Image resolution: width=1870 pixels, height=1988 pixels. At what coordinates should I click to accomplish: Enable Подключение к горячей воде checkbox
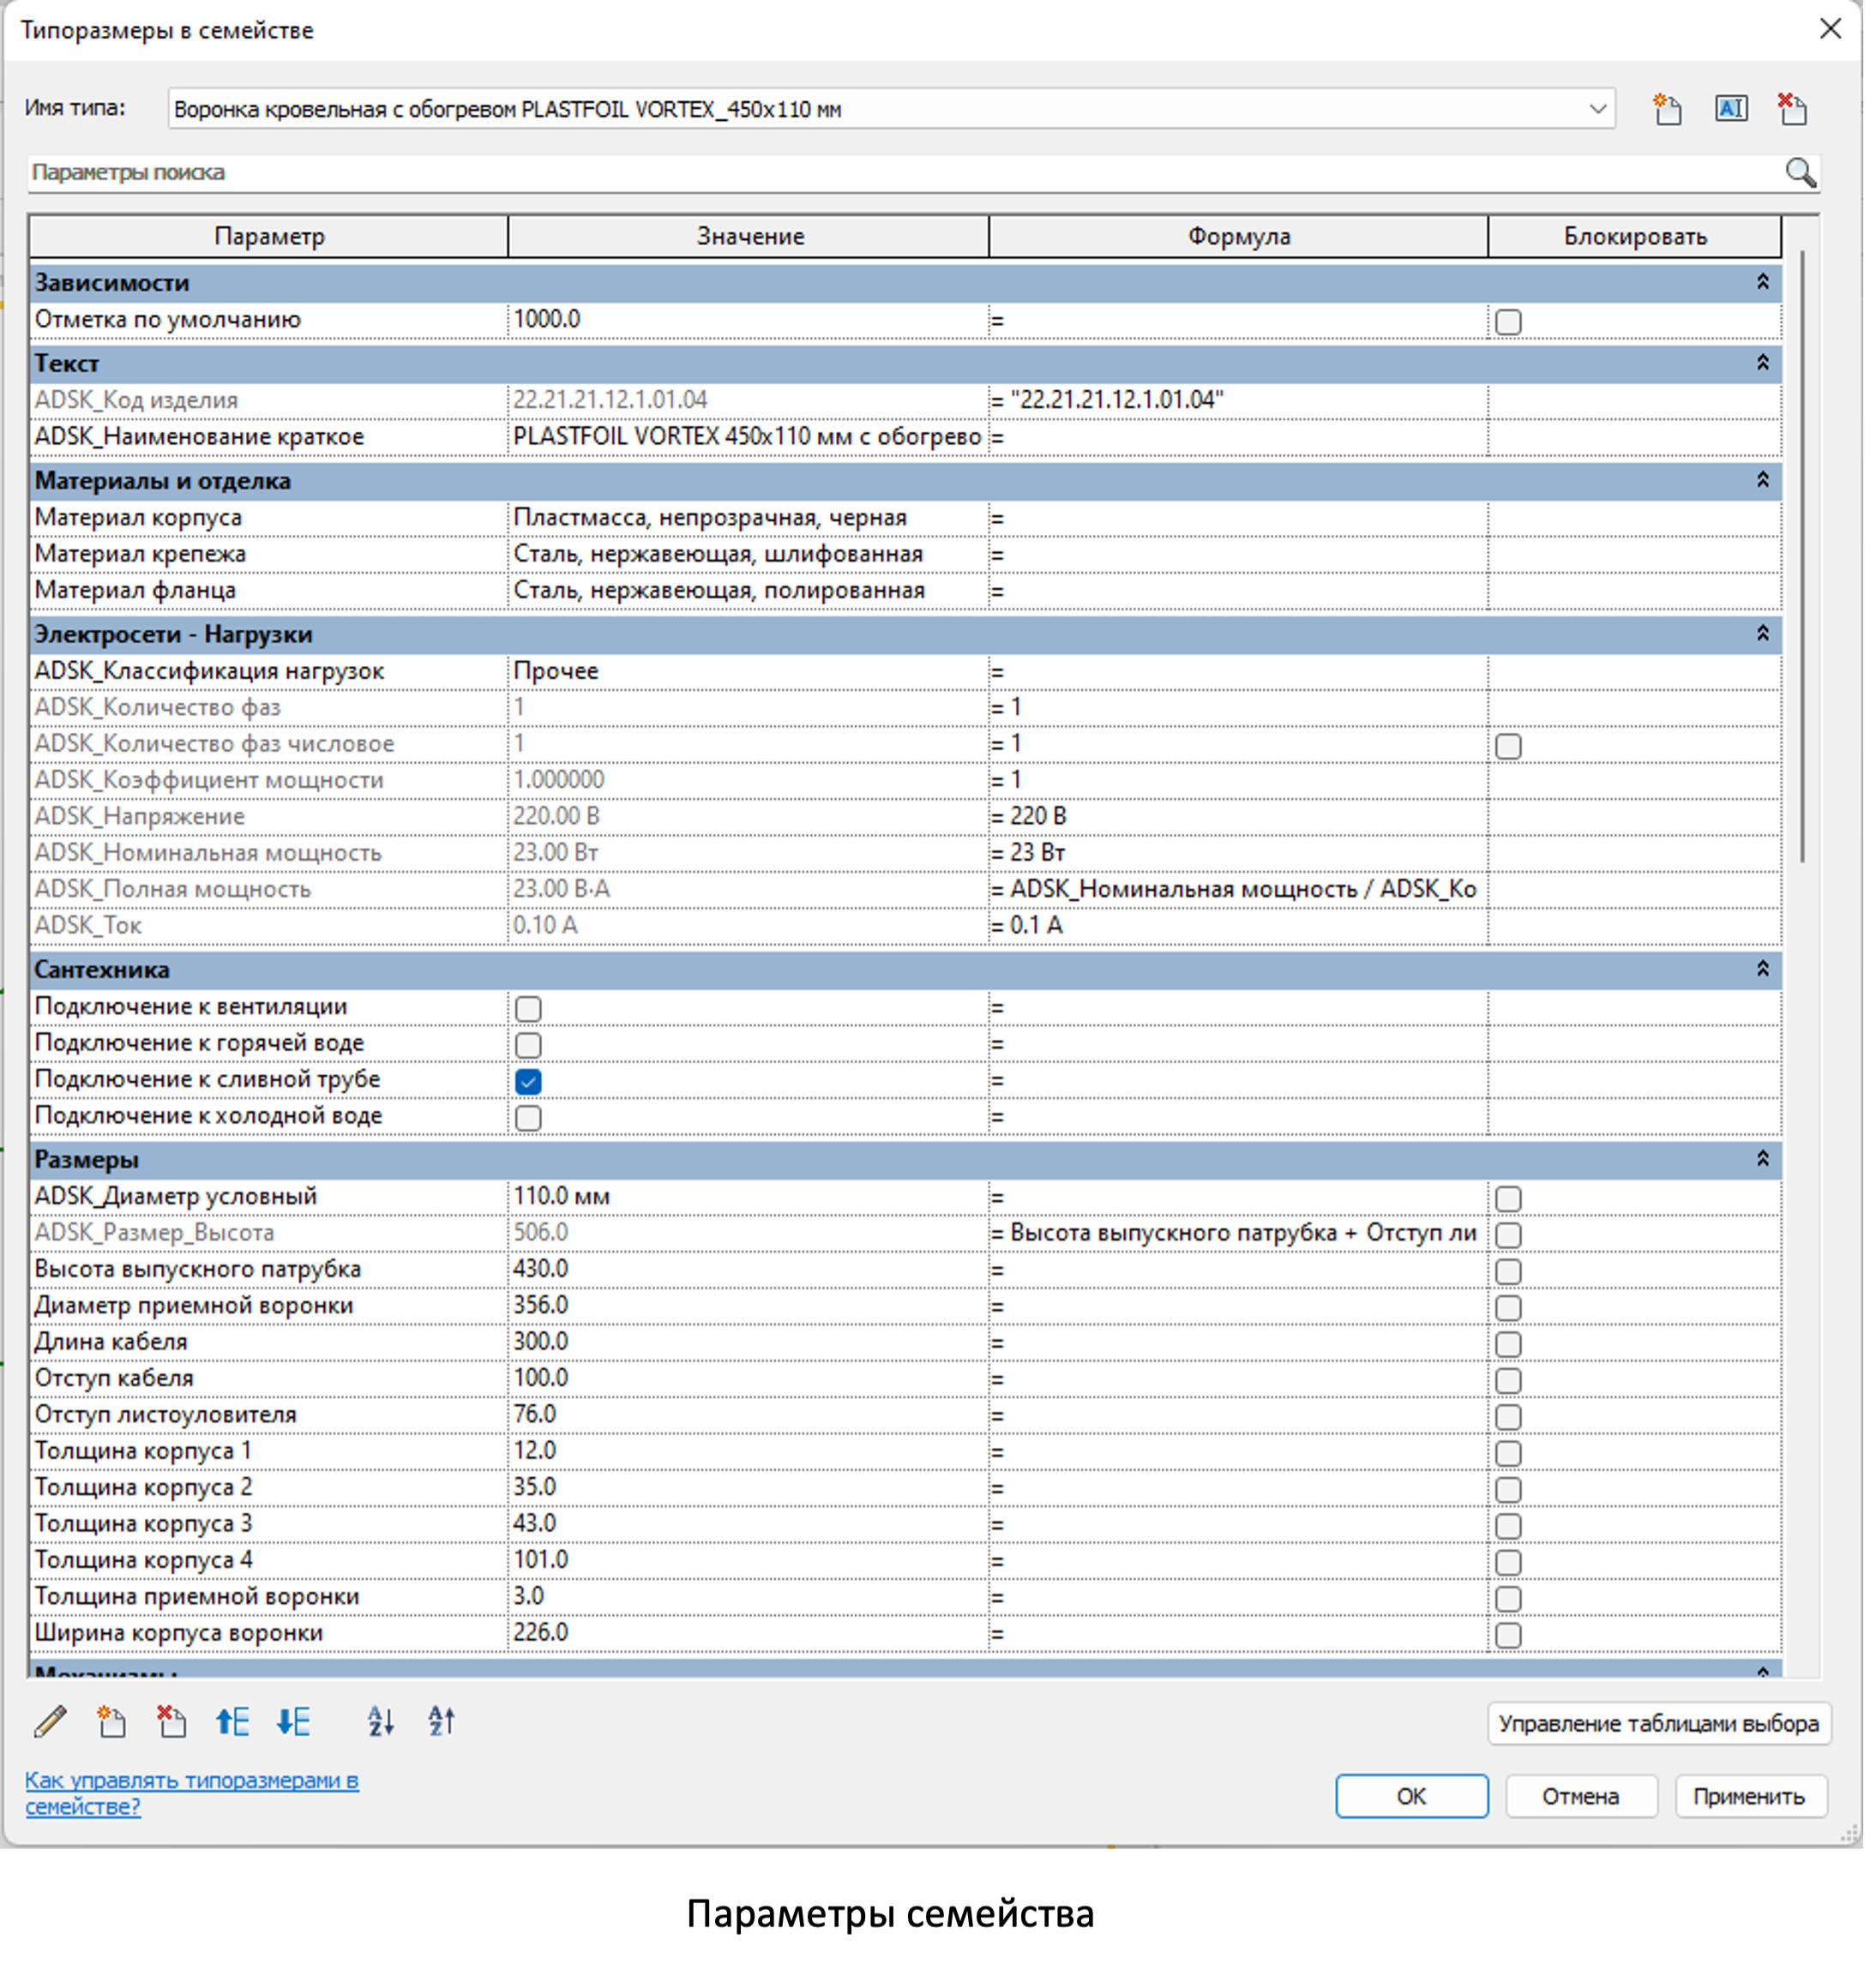click(528, 1045)
